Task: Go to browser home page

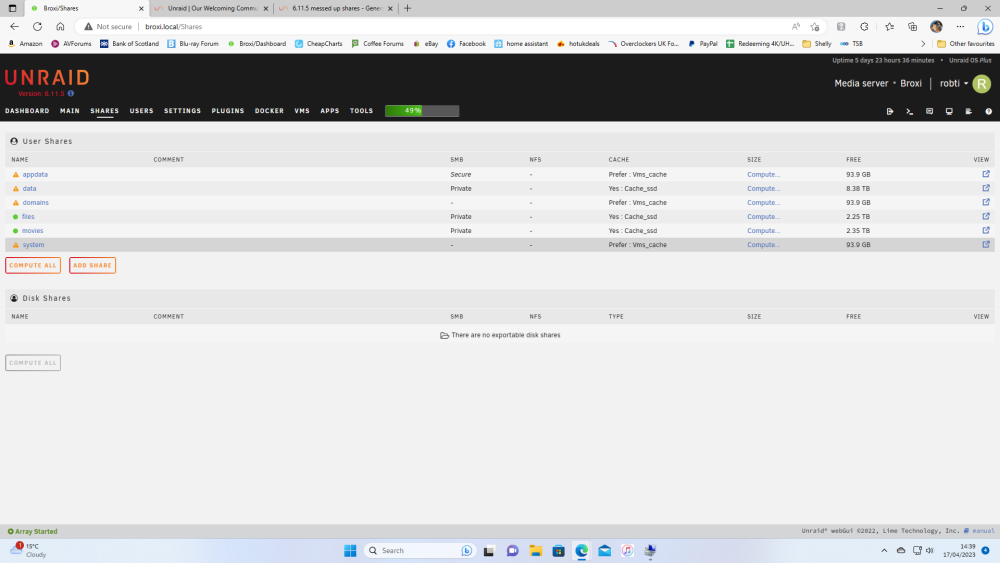Action: (60, 27)
